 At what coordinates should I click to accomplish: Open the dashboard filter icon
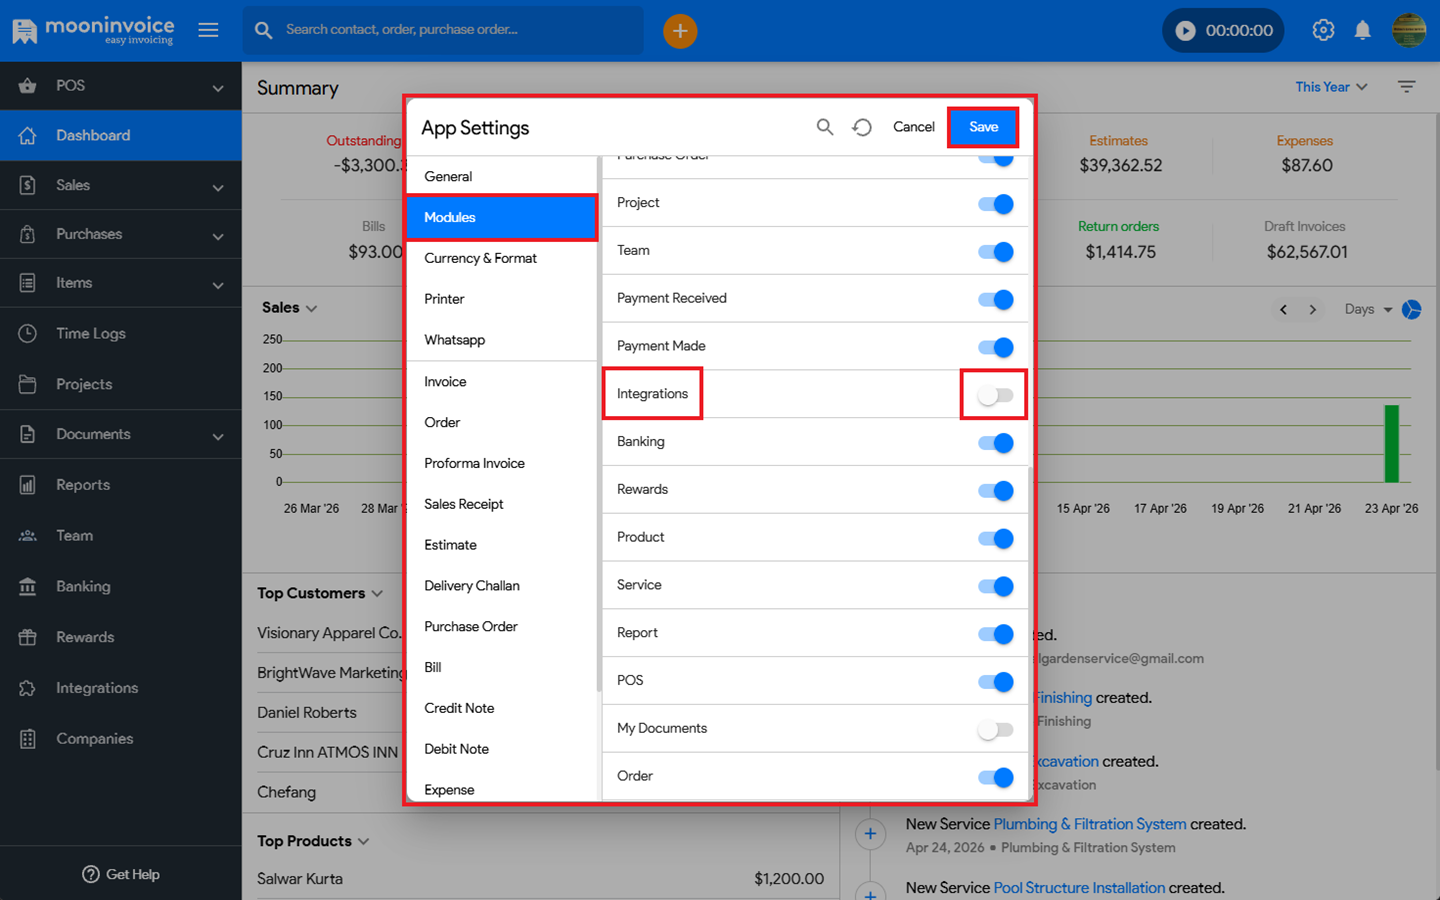click(x=1406, y=87)
